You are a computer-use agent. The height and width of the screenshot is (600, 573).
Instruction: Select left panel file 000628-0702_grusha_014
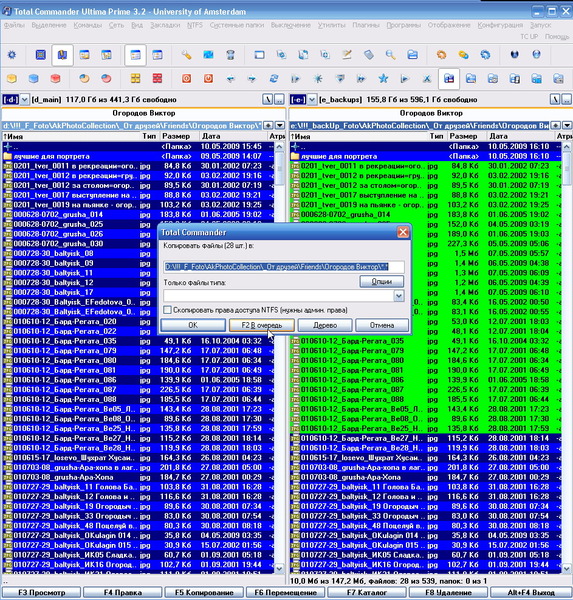pos(138,215)
